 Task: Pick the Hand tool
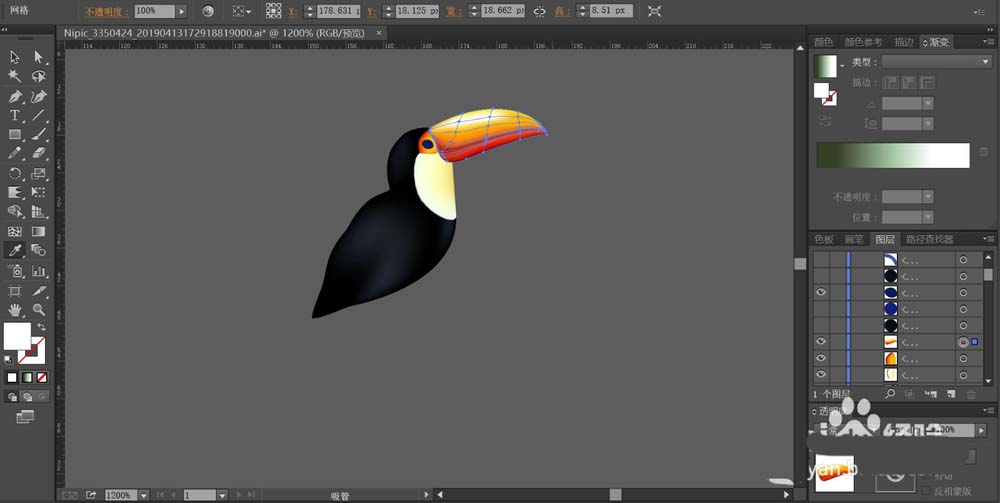tap(15, 310)
